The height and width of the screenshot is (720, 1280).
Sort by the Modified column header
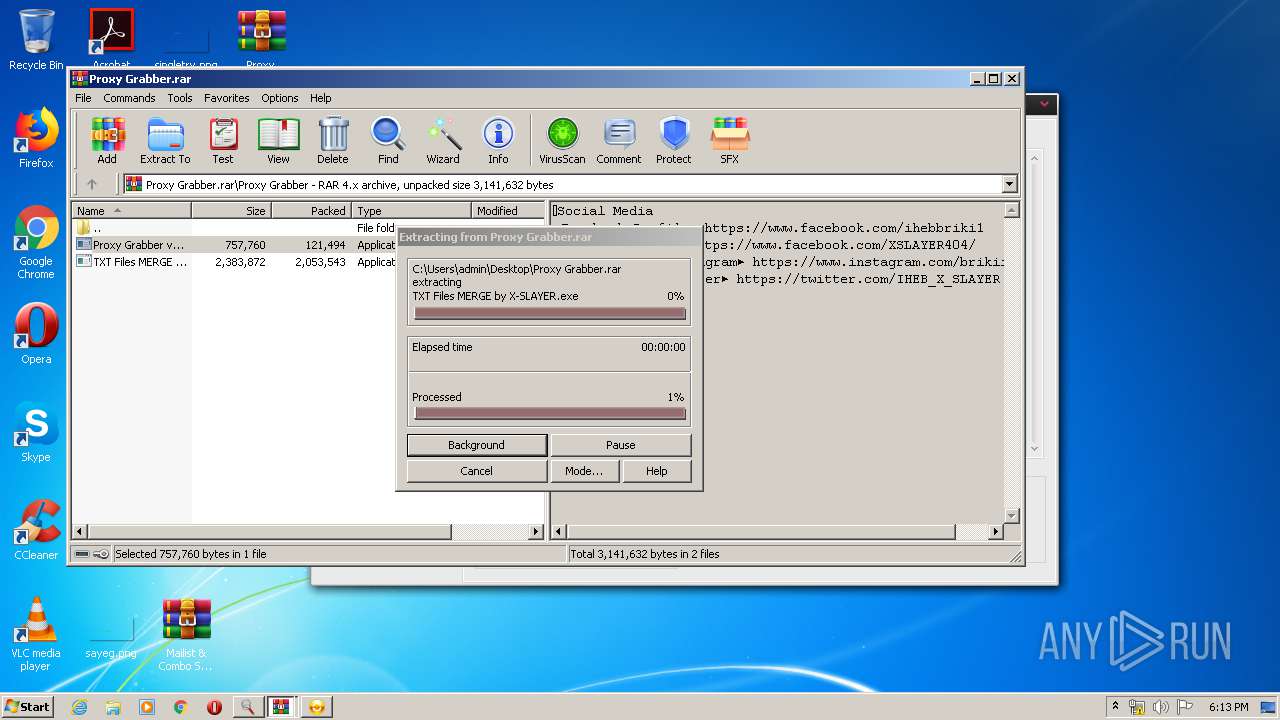(x=507, y=211)
